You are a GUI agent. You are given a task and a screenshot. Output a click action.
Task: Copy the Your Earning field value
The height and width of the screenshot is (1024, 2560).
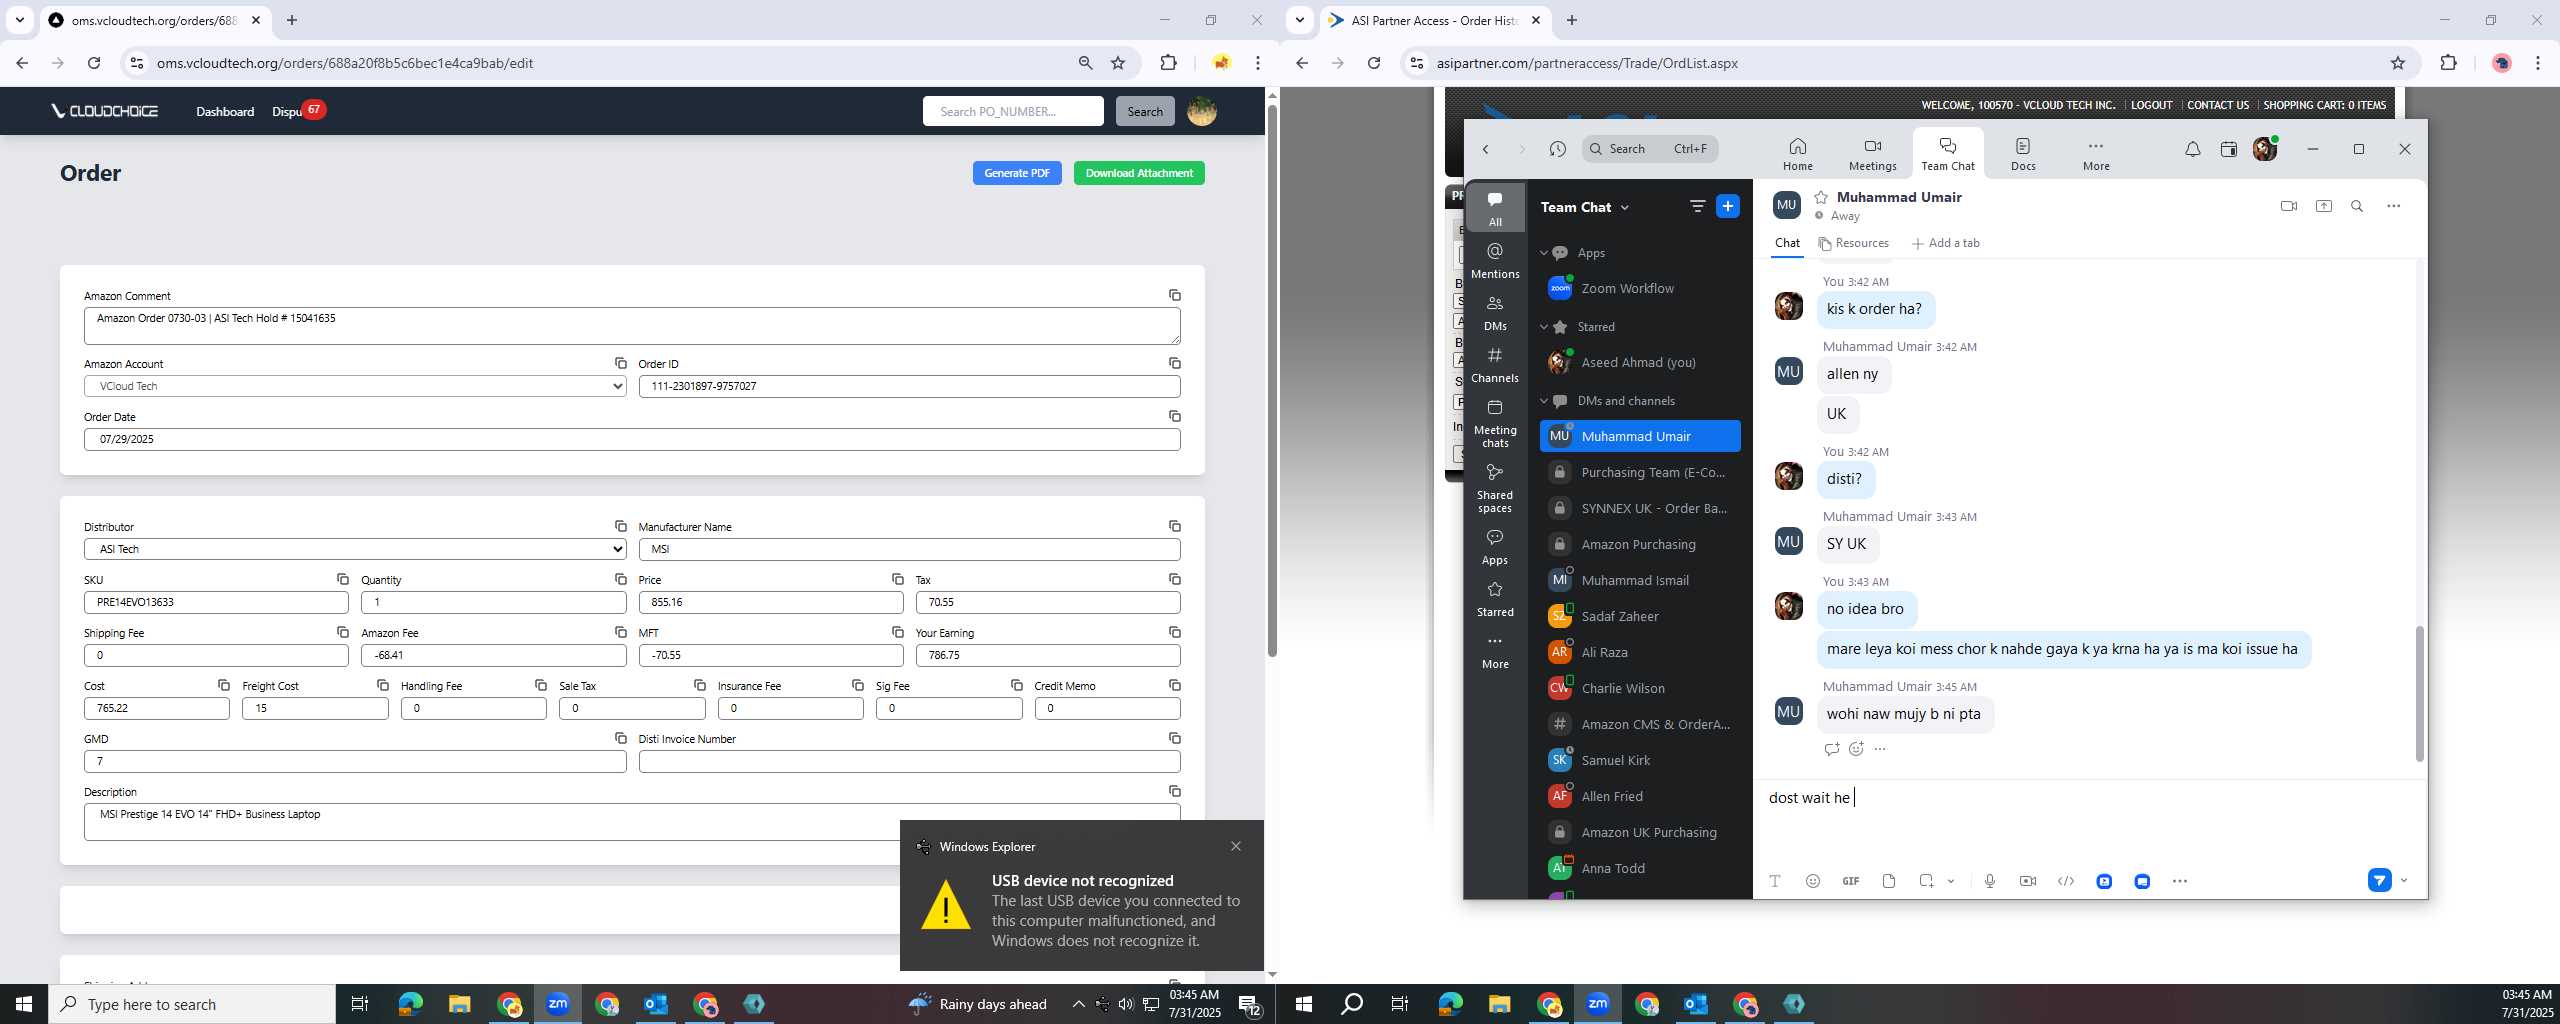pyautogui.click(x=1175, y=632)
